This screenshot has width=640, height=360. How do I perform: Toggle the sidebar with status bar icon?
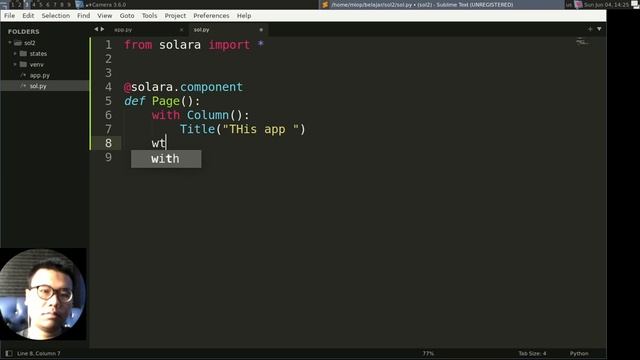click(x=9, y=353)
